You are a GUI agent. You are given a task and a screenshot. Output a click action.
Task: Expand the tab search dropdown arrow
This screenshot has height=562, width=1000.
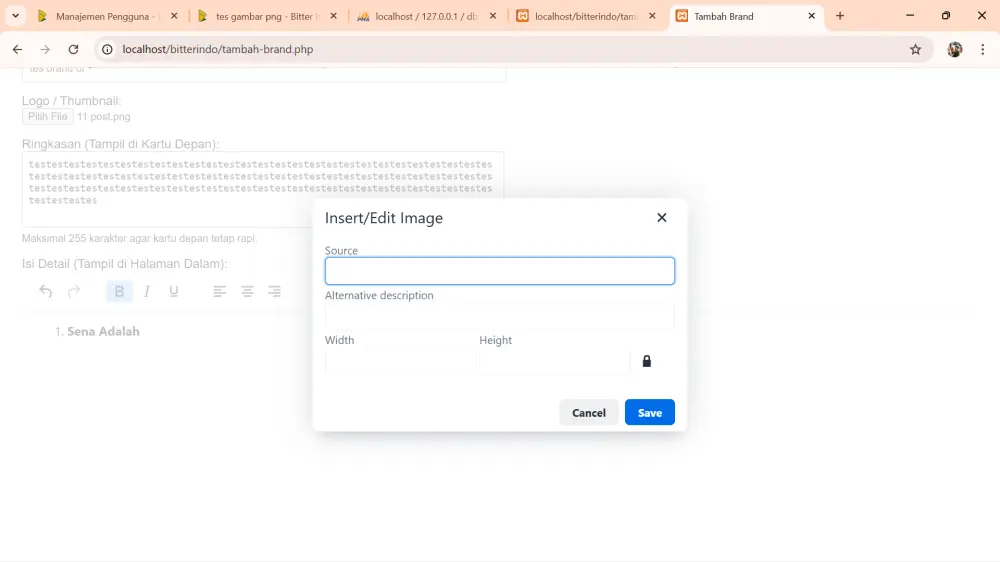pyautogui.click(x=15, y=16)
